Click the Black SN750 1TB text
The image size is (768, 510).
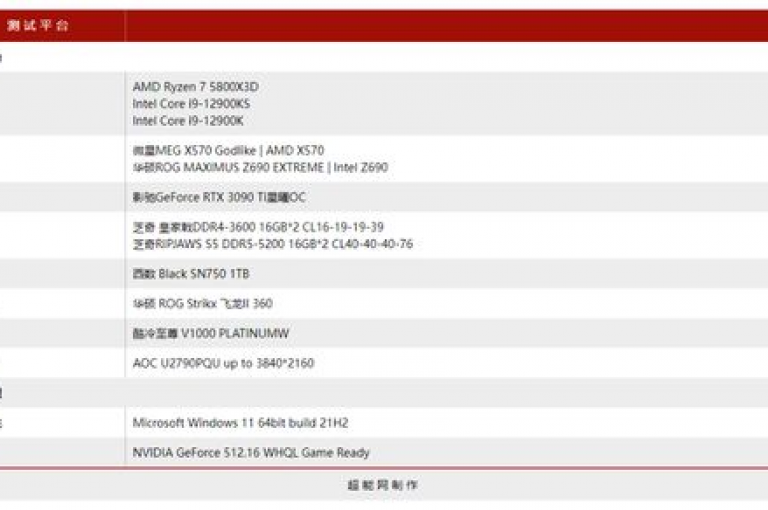pyautogui.click(x=191, y=274)
